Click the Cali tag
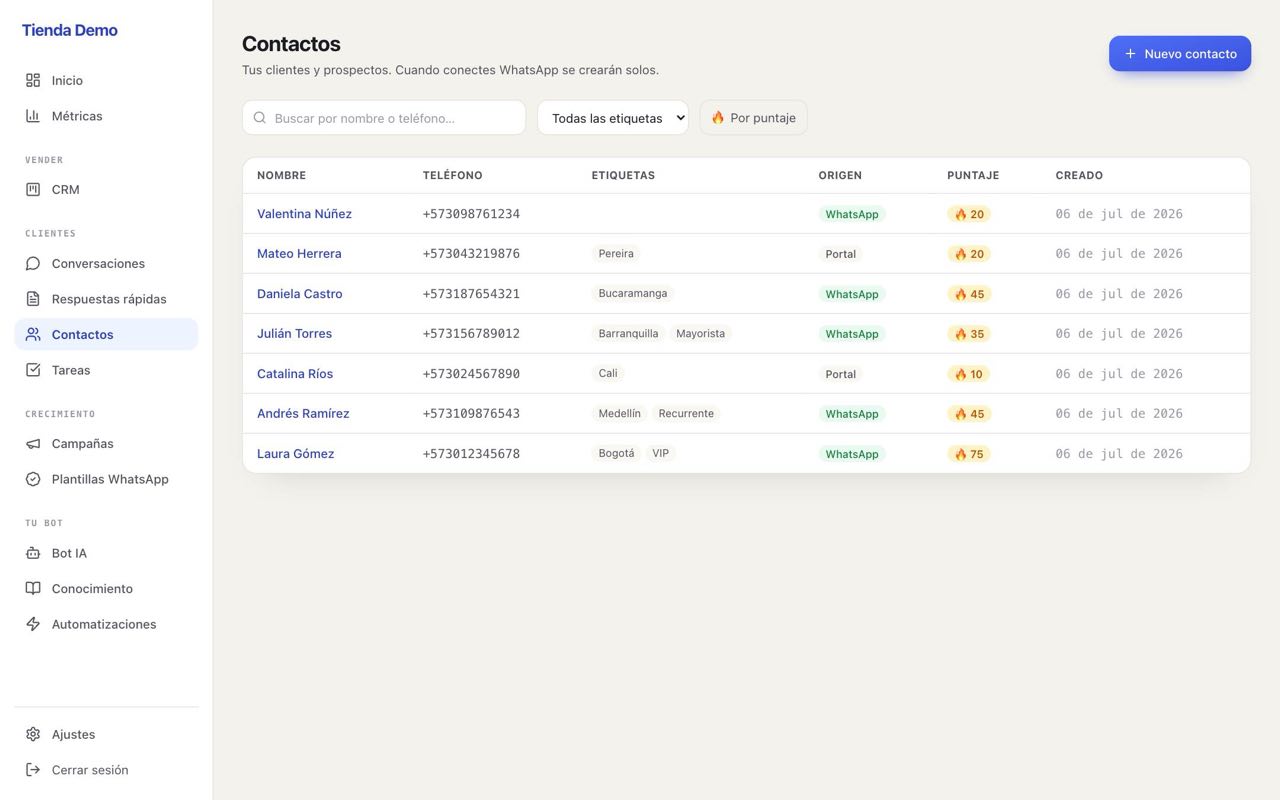 608,374
